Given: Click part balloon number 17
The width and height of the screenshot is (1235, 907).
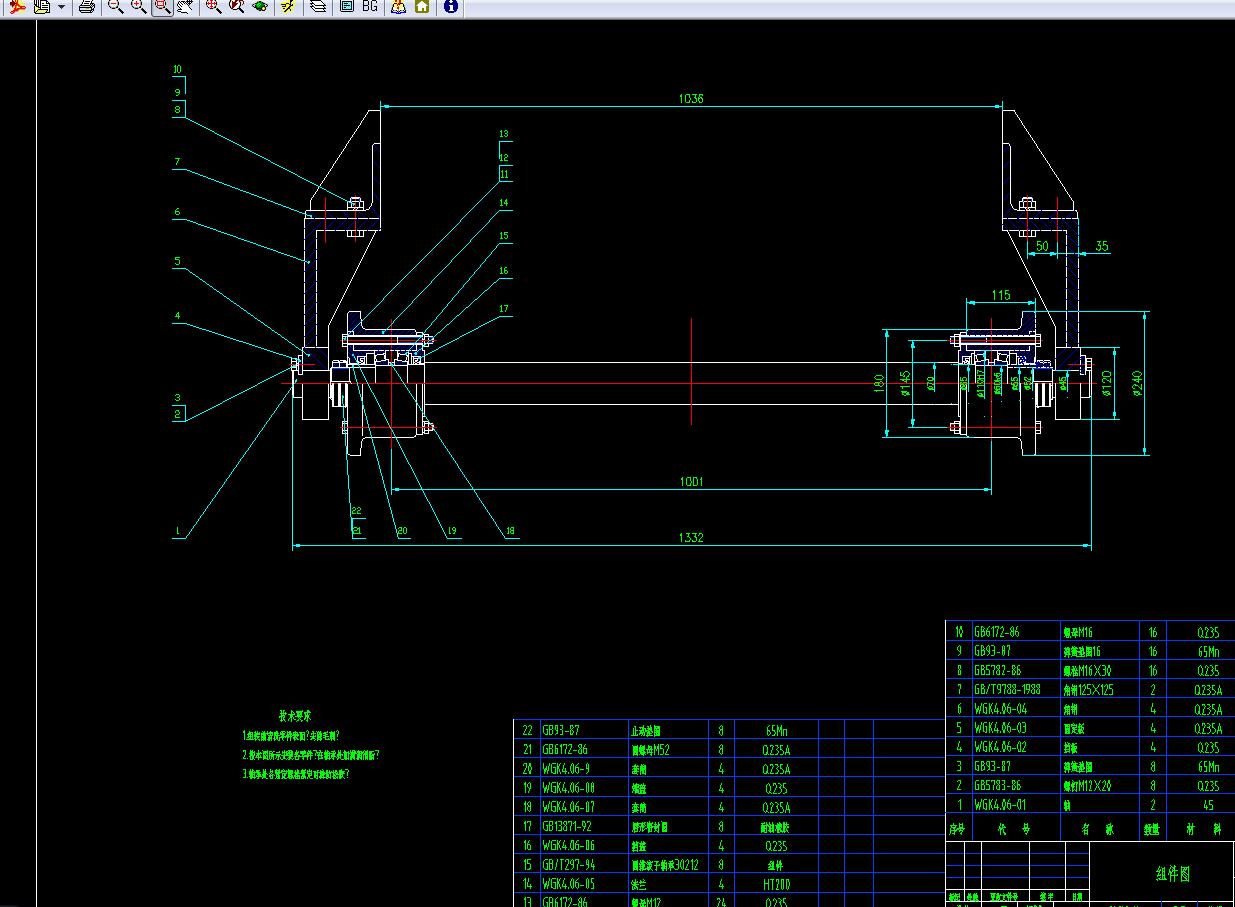Looking at the screenshot, I should point(504,309).
